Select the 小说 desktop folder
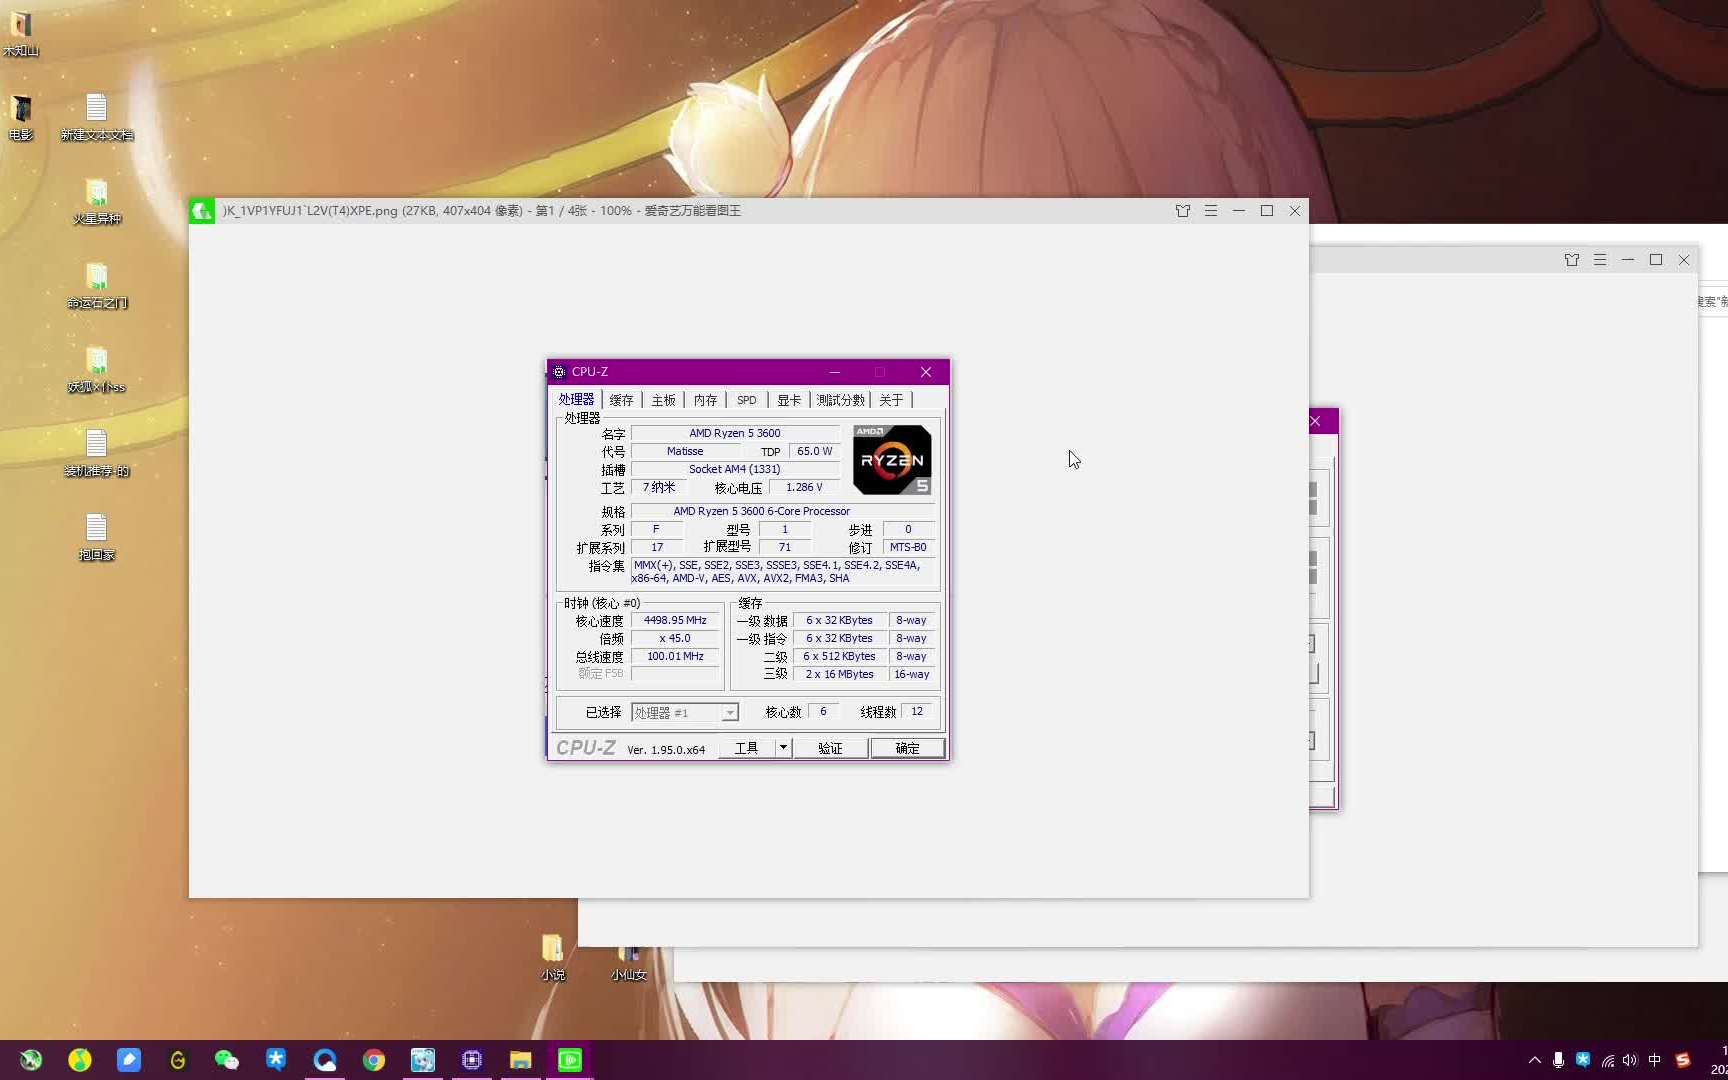The height and width of the screenshot is (1080, 1728). point(552,957)
